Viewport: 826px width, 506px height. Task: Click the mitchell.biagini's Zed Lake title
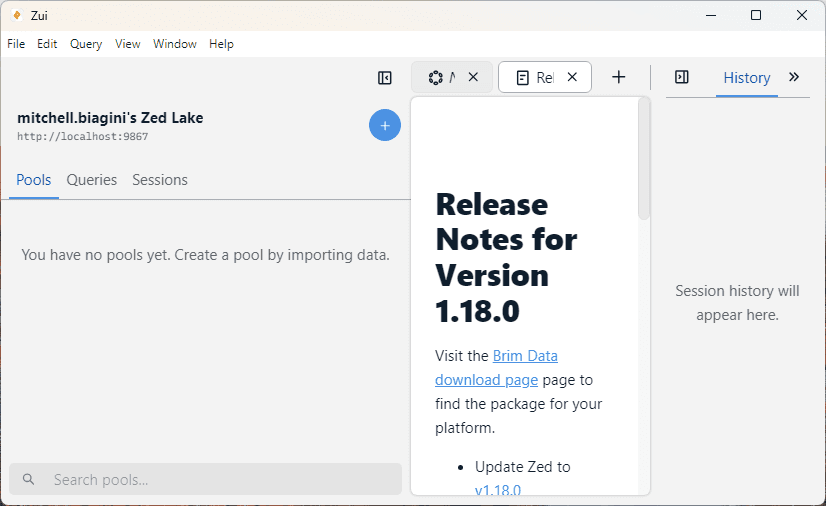(x=110, y=117)
